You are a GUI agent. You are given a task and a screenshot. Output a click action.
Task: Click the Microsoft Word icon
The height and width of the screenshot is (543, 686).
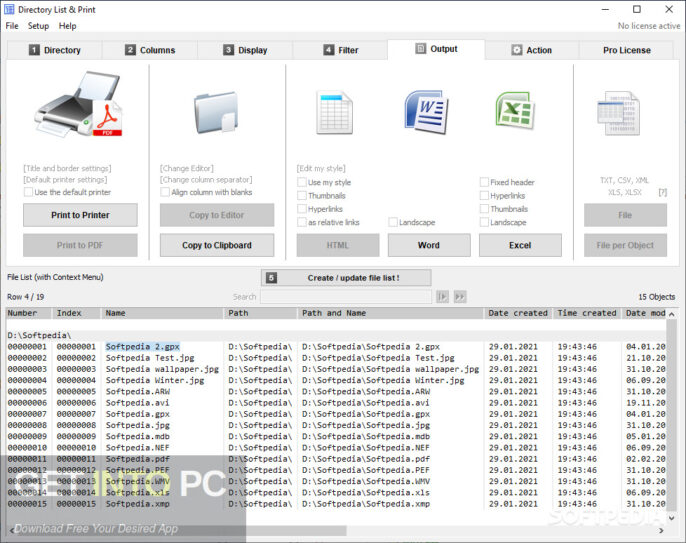426,112
